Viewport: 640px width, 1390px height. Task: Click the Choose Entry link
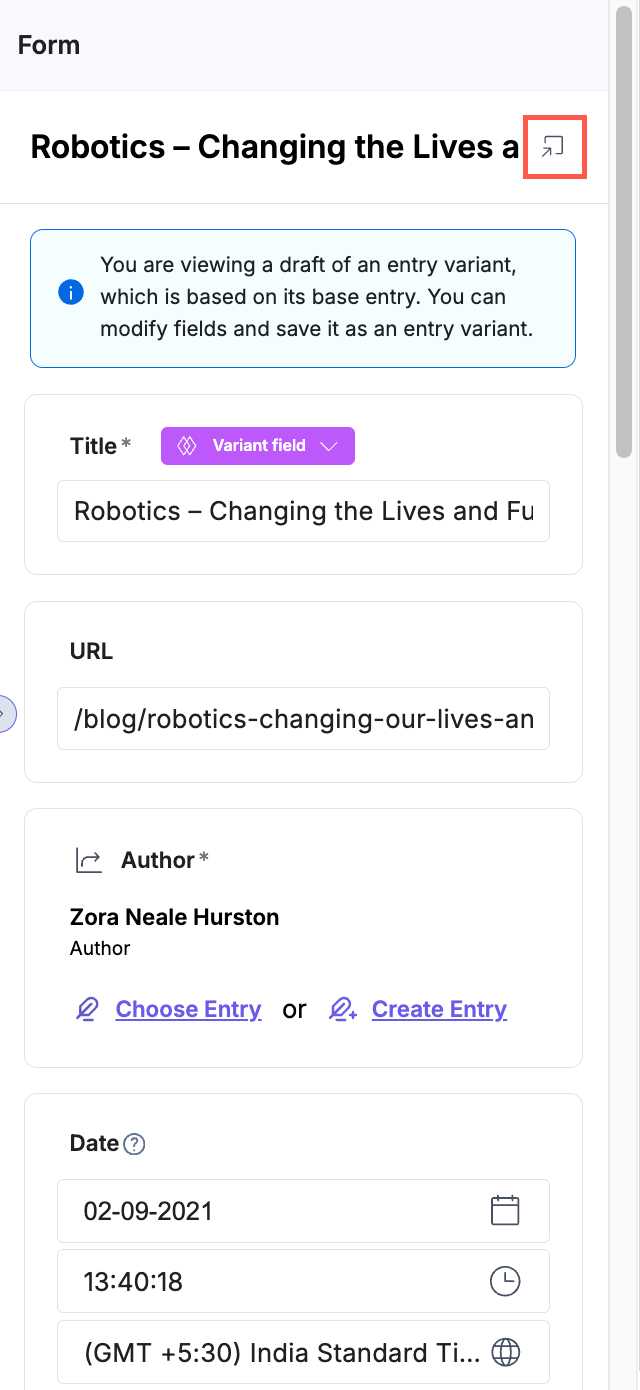[188, 1010]
